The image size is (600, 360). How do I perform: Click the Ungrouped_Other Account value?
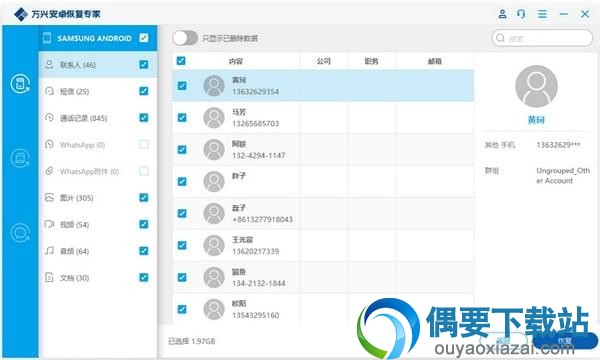563,176
